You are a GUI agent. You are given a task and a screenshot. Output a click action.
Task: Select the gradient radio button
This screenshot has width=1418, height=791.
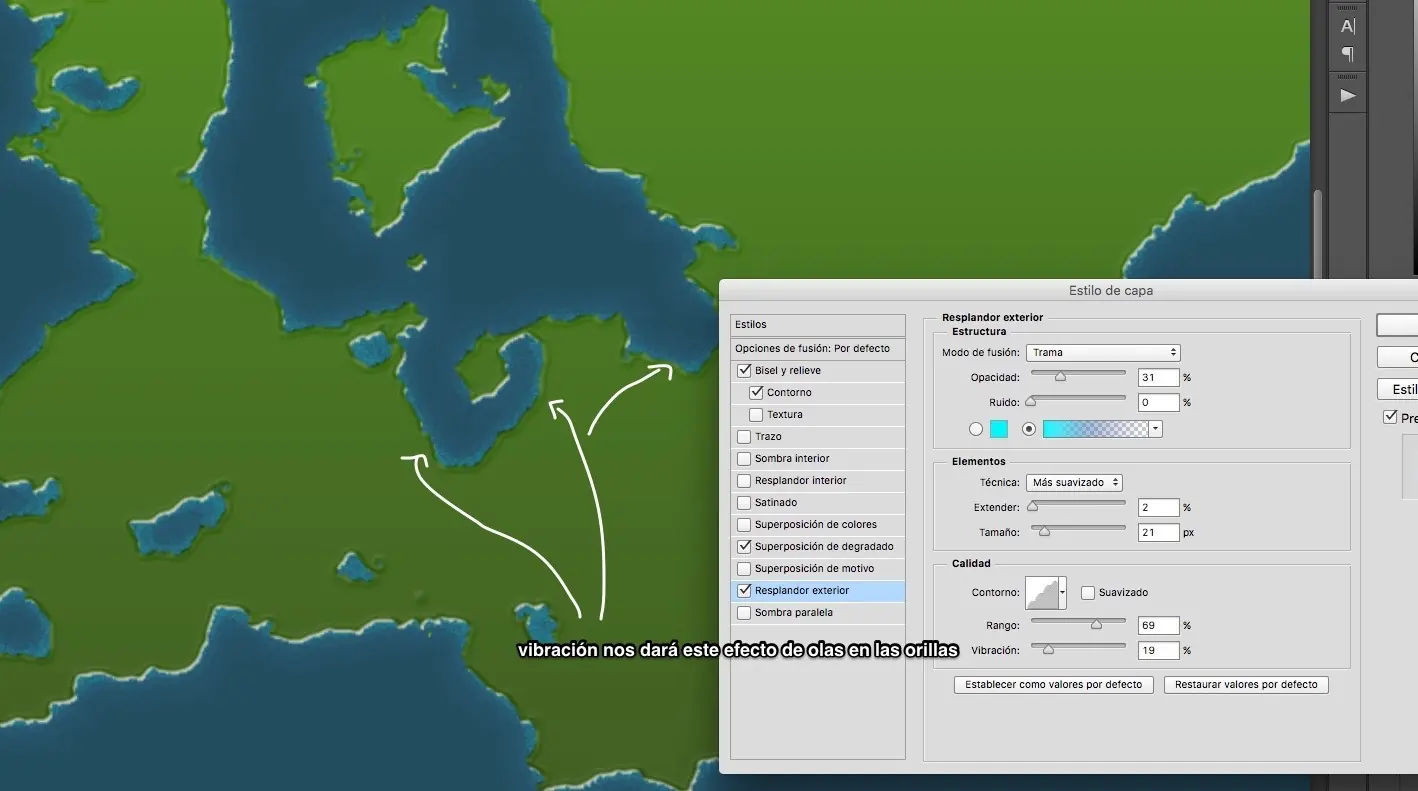tap(1029, 429)
